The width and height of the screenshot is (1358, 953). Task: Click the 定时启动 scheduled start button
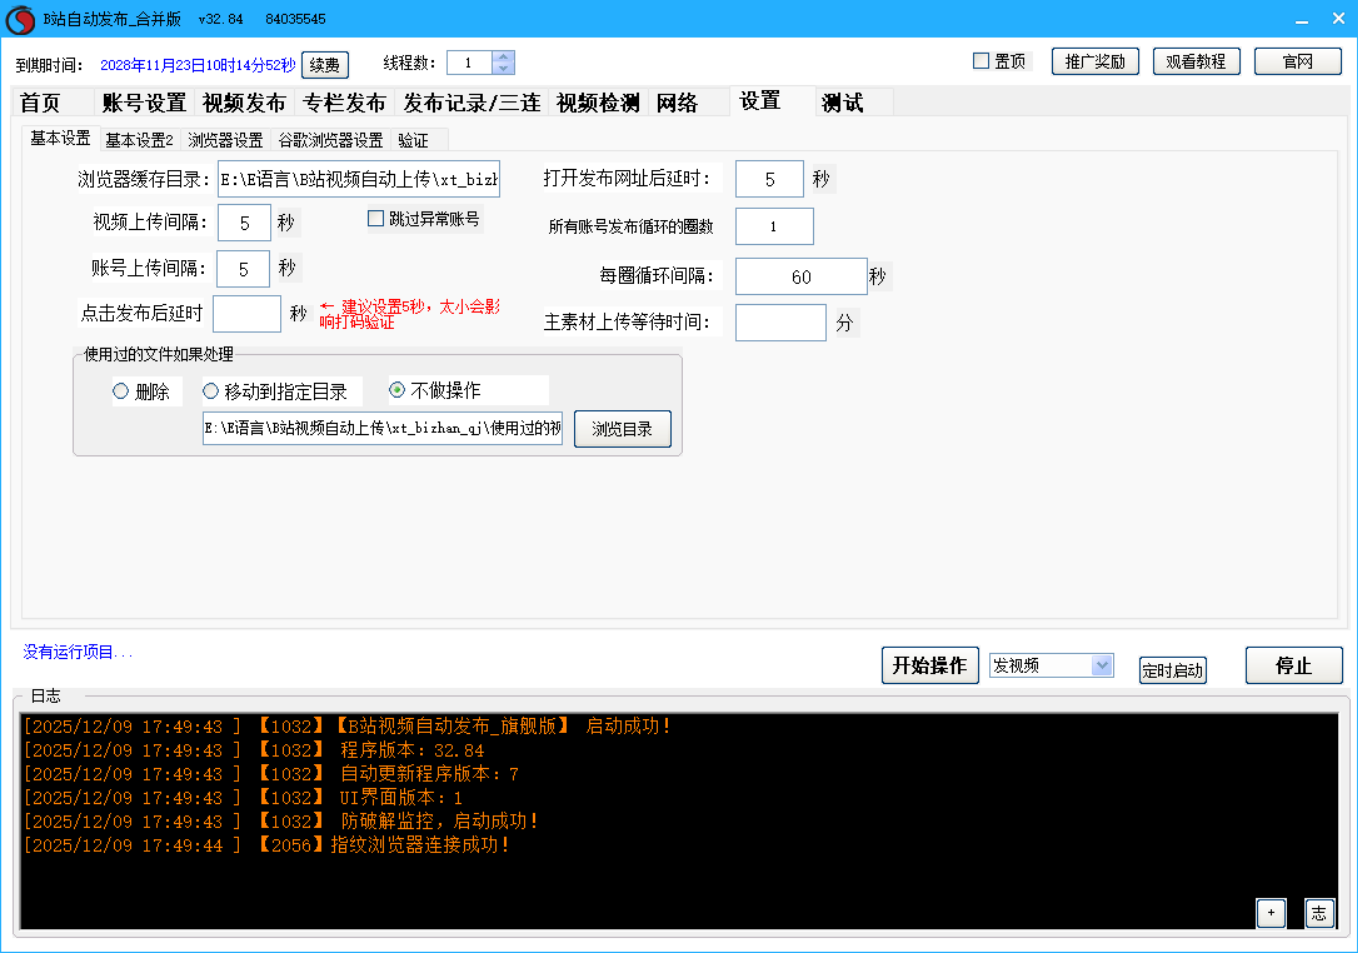point(1172,670)
